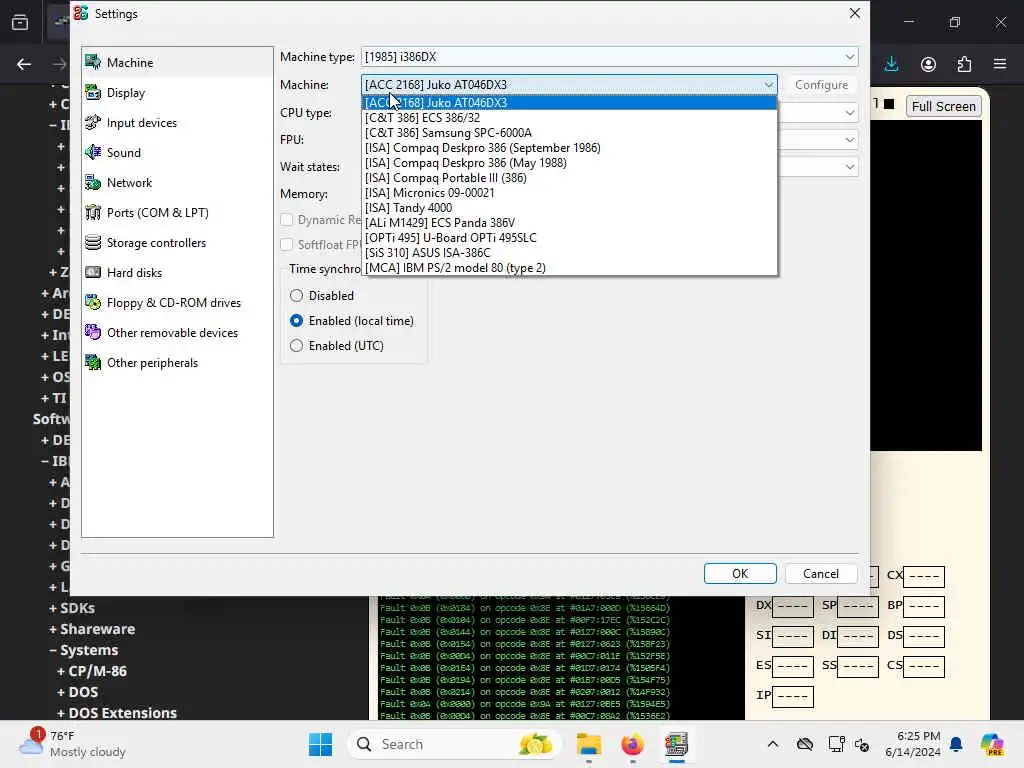
Task: Cancel the Settings dialog
Action: 821,573
